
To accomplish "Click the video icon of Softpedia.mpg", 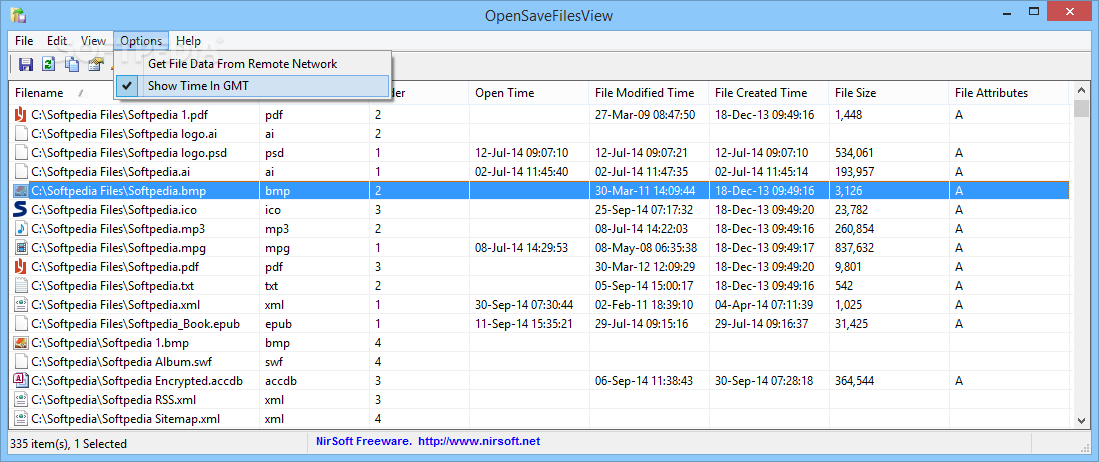I will [x=21, y=247].
